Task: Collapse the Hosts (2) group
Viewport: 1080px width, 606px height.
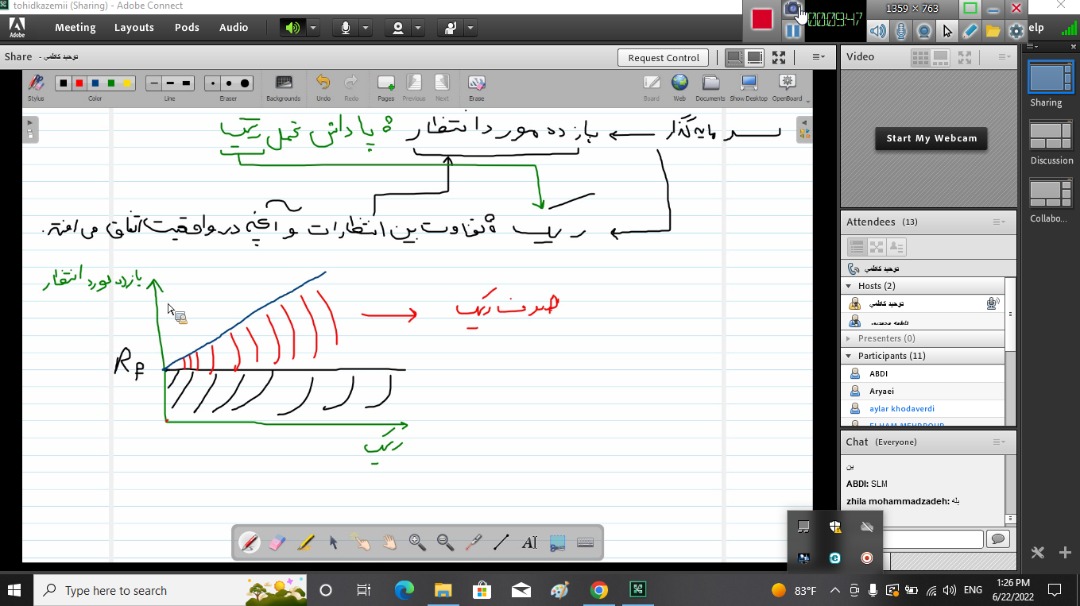Action: 849,286
